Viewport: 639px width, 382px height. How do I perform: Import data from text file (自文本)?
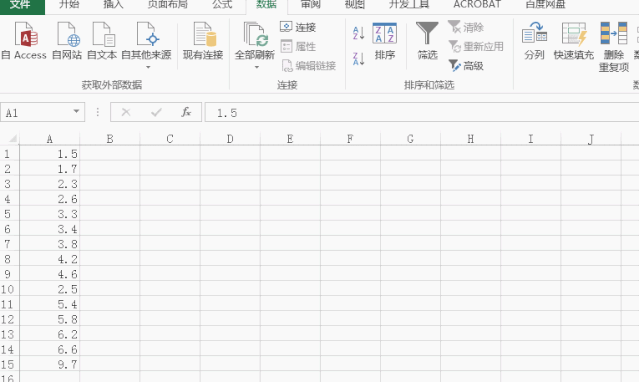click(x=102, y=41)
